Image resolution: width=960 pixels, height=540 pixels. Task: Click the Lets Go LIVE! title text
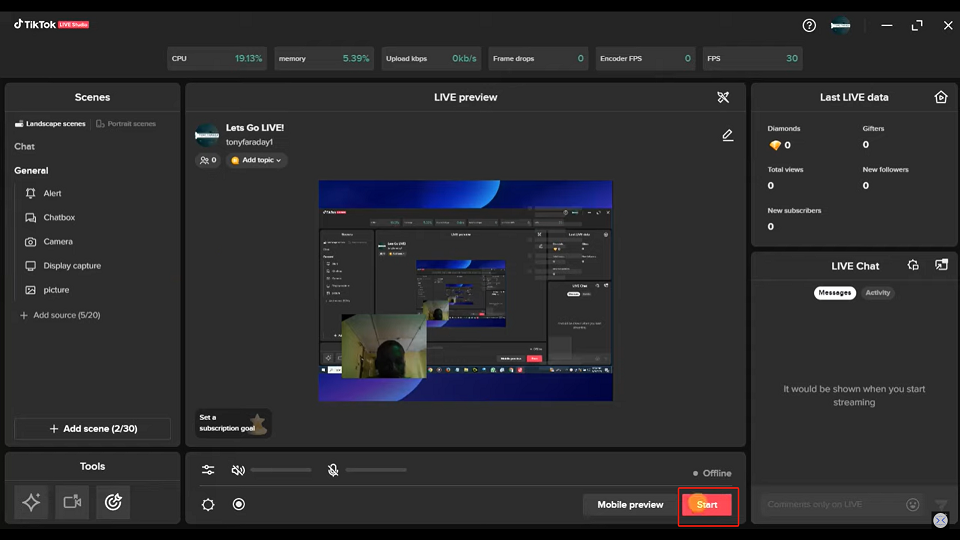[x=255, y=128]
